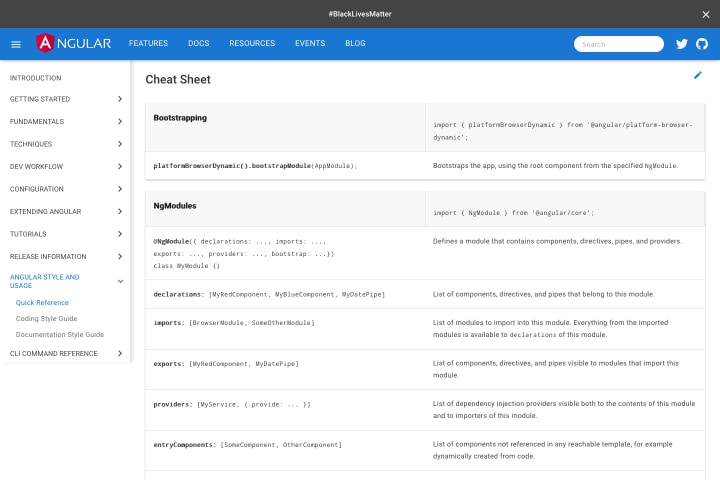
Task: Click the Bootstrapping table heading
Action: click(180, 118)
